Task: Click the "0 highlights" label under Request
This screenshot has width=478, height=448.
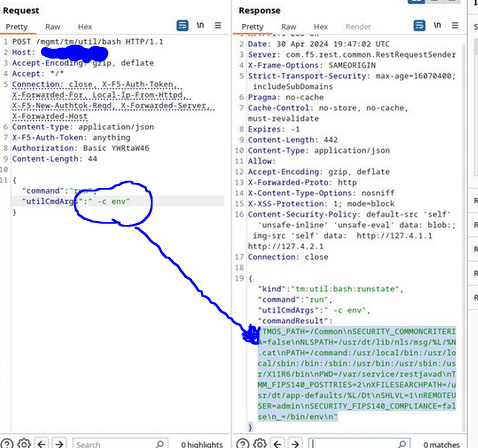Action: (x=202, y=444)
